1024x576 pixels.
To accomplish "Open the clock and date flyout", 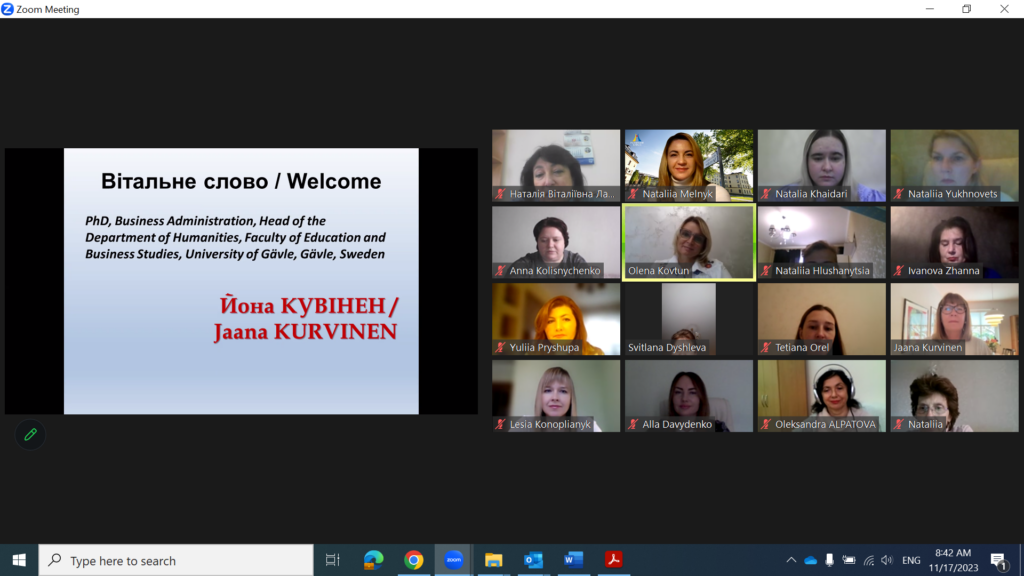I will tap(952, 560).
